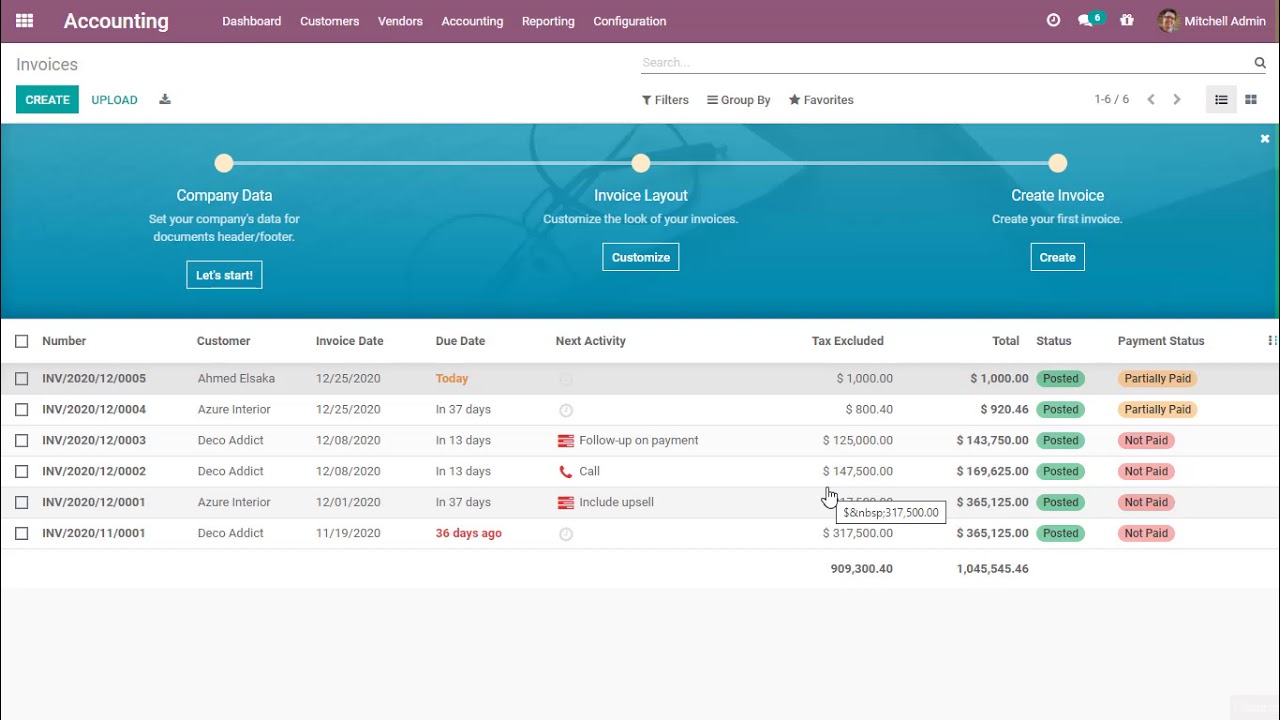This screenshot has height=720, width=1280.
Task: Sort by Due Date column header
Action: click(460, 341)
